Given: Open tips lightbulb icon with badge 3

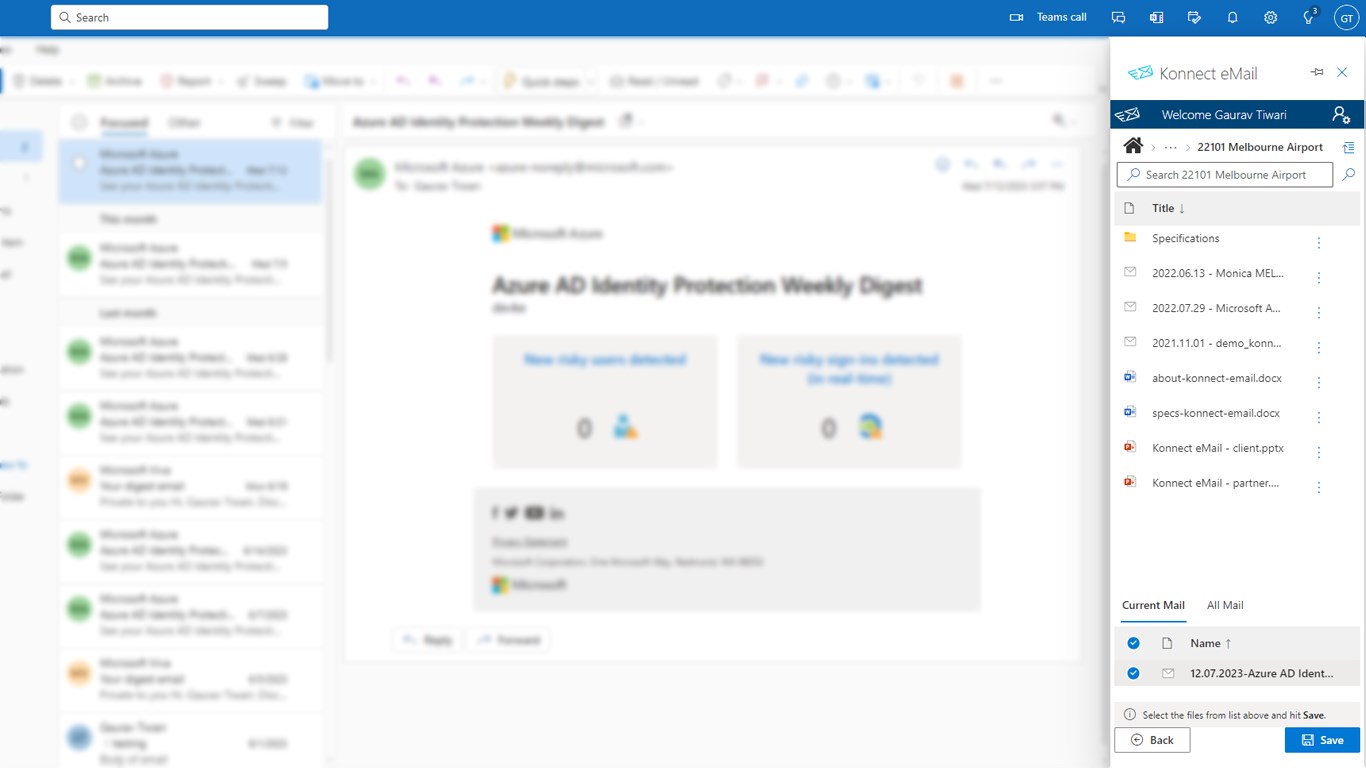Looking at the screenshot, I should pyautogui.click(x=1309, y=17).
